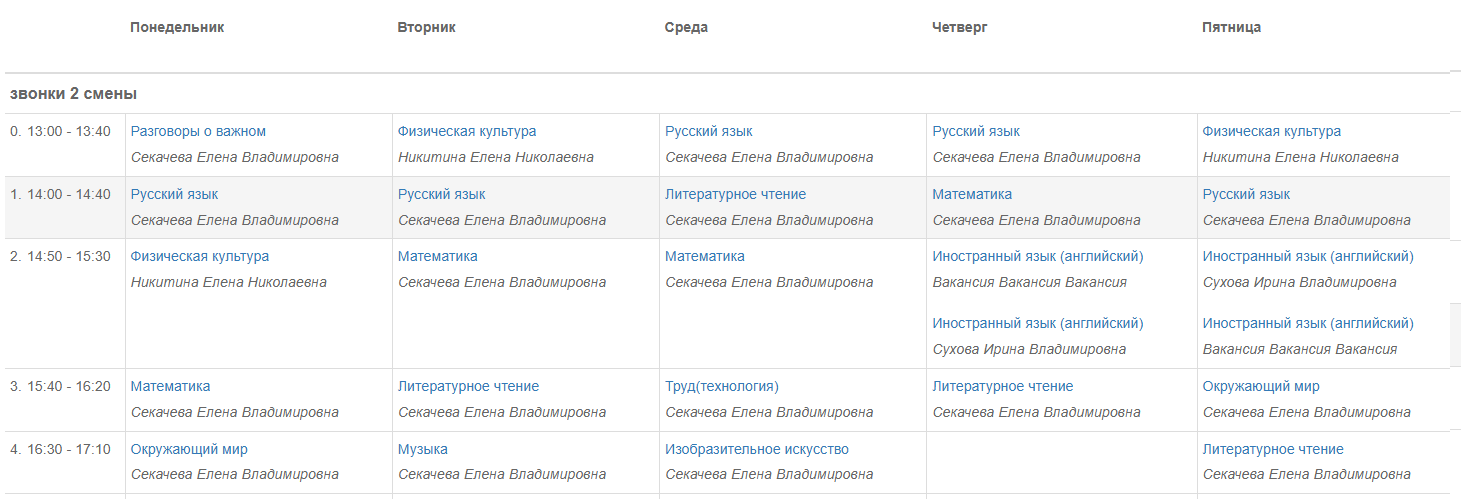Select Friday's 13:00 Физическая культура link

1272,131
